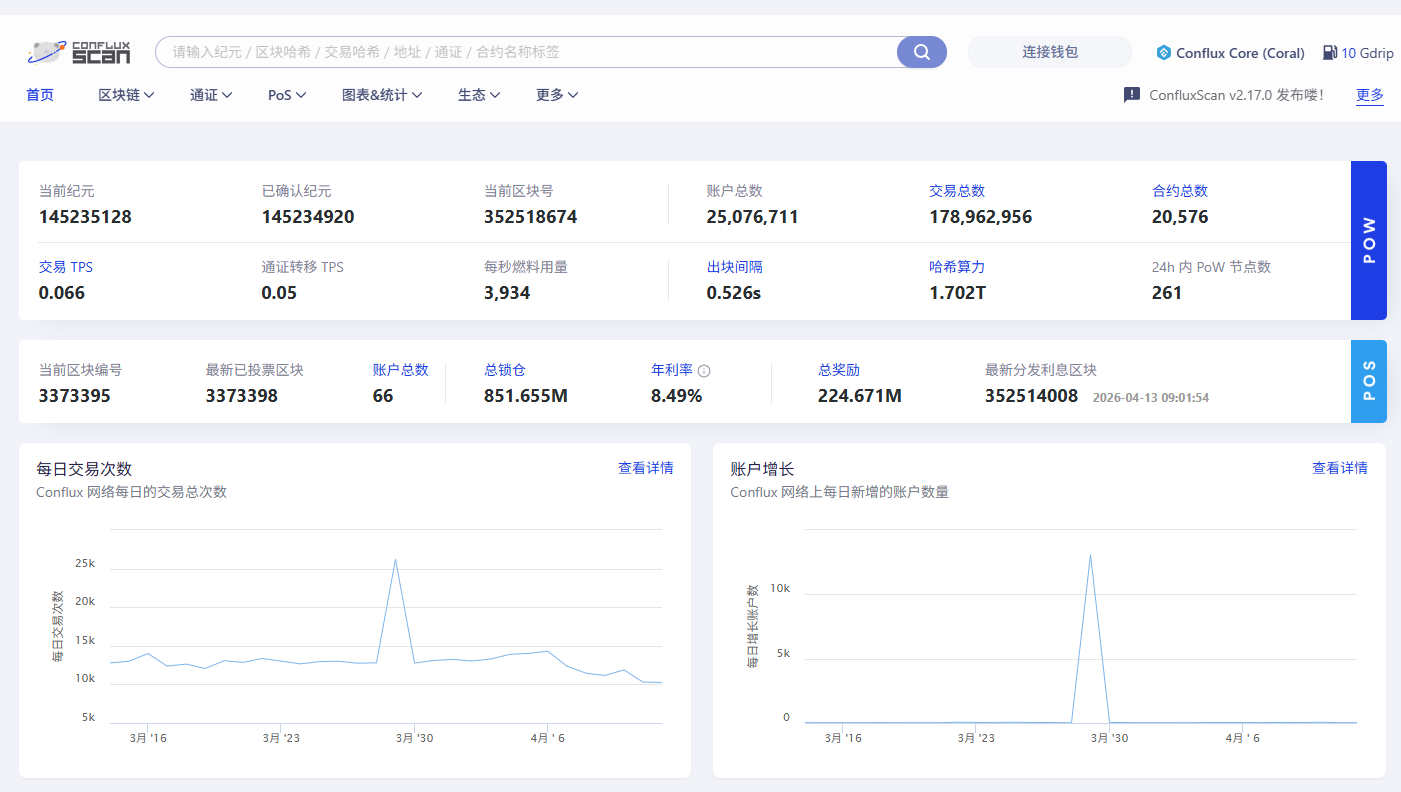Viewport: 1401px width, 792px height.
Task: Click the info icon beside 年利率
Action: pos(704,371)
